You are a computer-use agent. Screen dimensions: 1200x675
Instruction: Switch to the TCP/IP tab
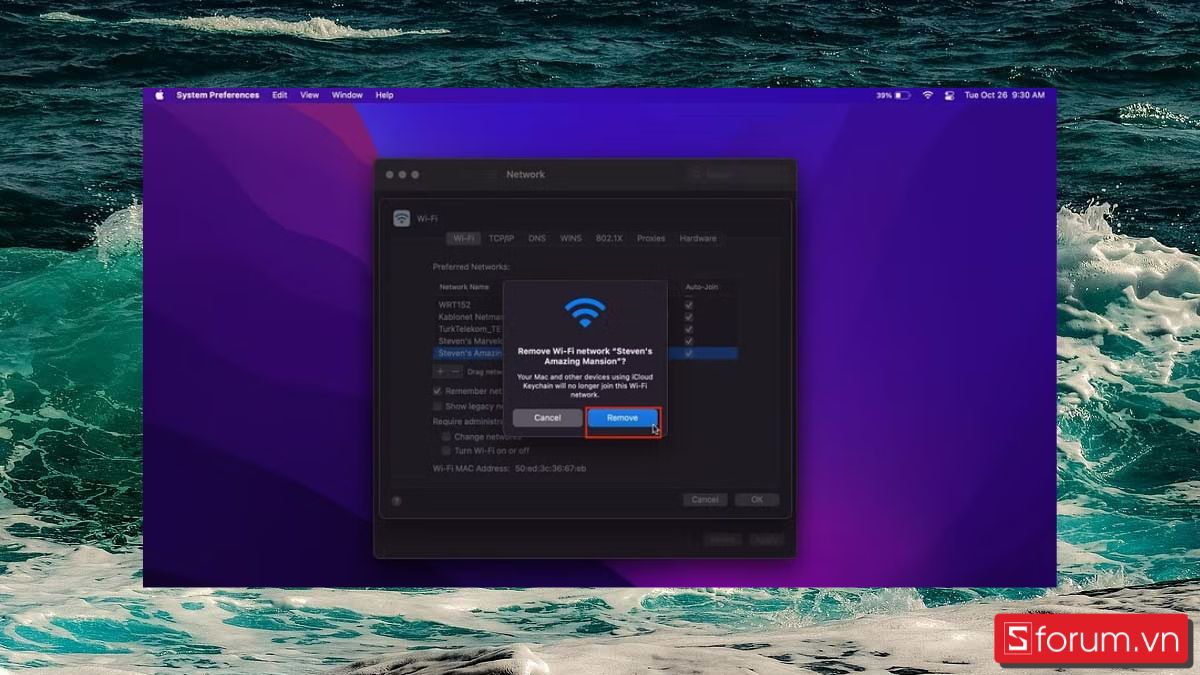tap(501, 239)
